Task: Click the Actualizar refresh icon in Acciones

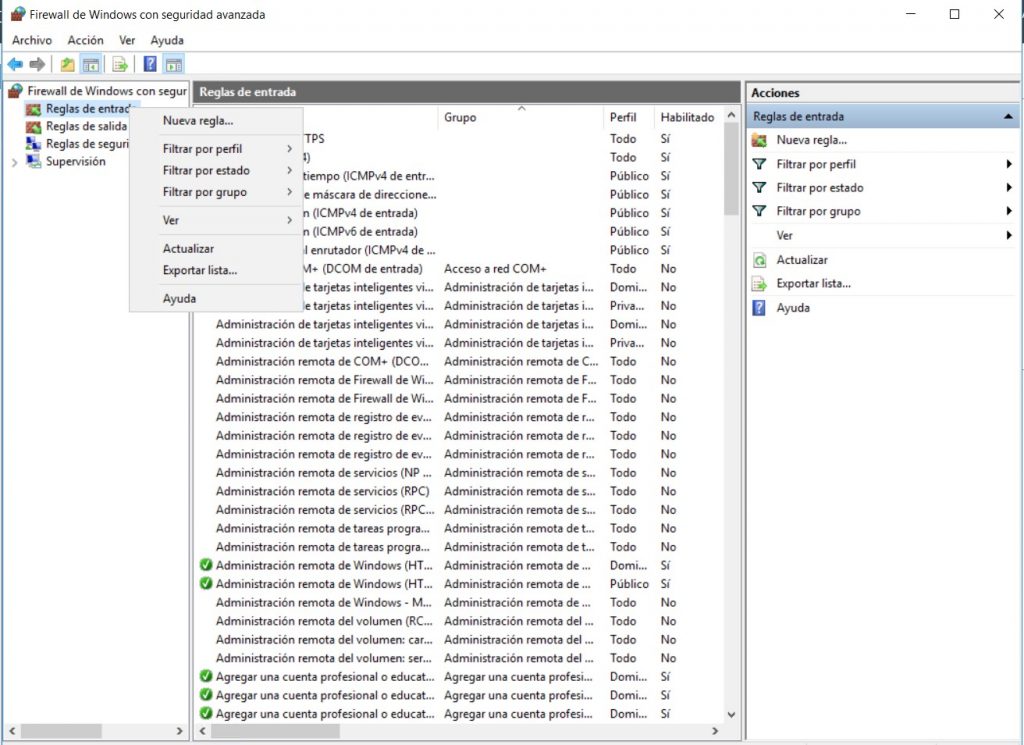Action: [759, 260]
